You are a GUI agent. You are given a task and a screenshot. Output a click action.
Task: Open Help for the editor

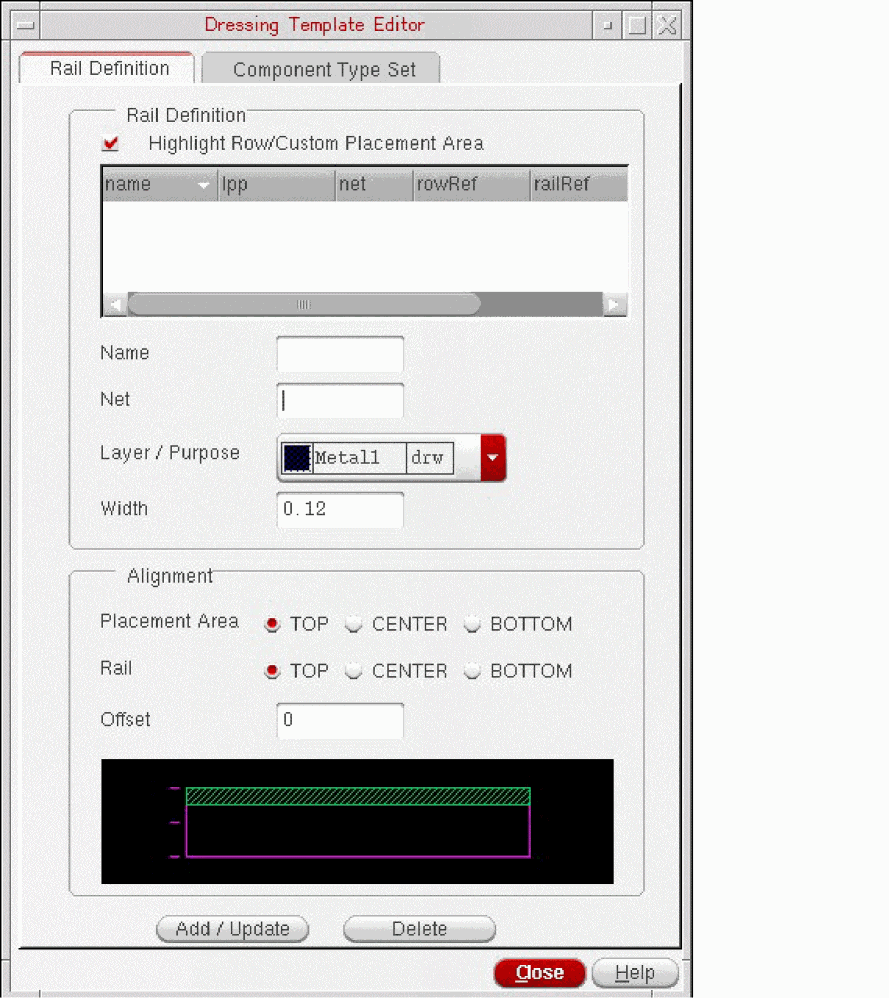[x=635, y=973]
